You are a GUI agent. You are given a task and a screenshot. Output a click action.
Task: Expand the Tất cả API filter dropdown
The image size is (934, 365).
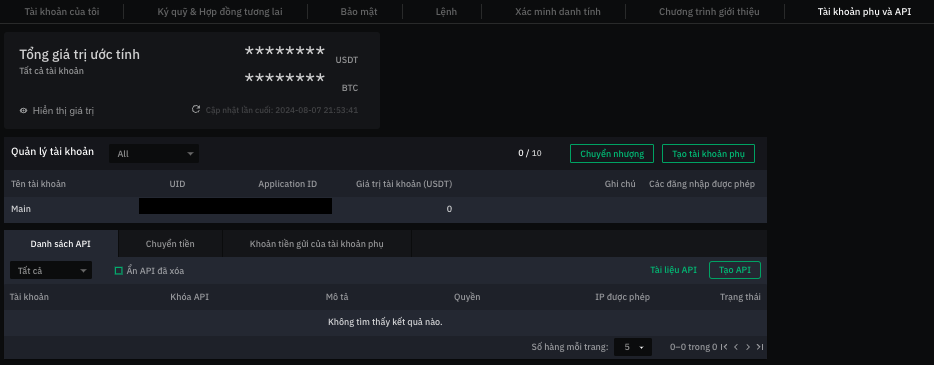[51, 270]
